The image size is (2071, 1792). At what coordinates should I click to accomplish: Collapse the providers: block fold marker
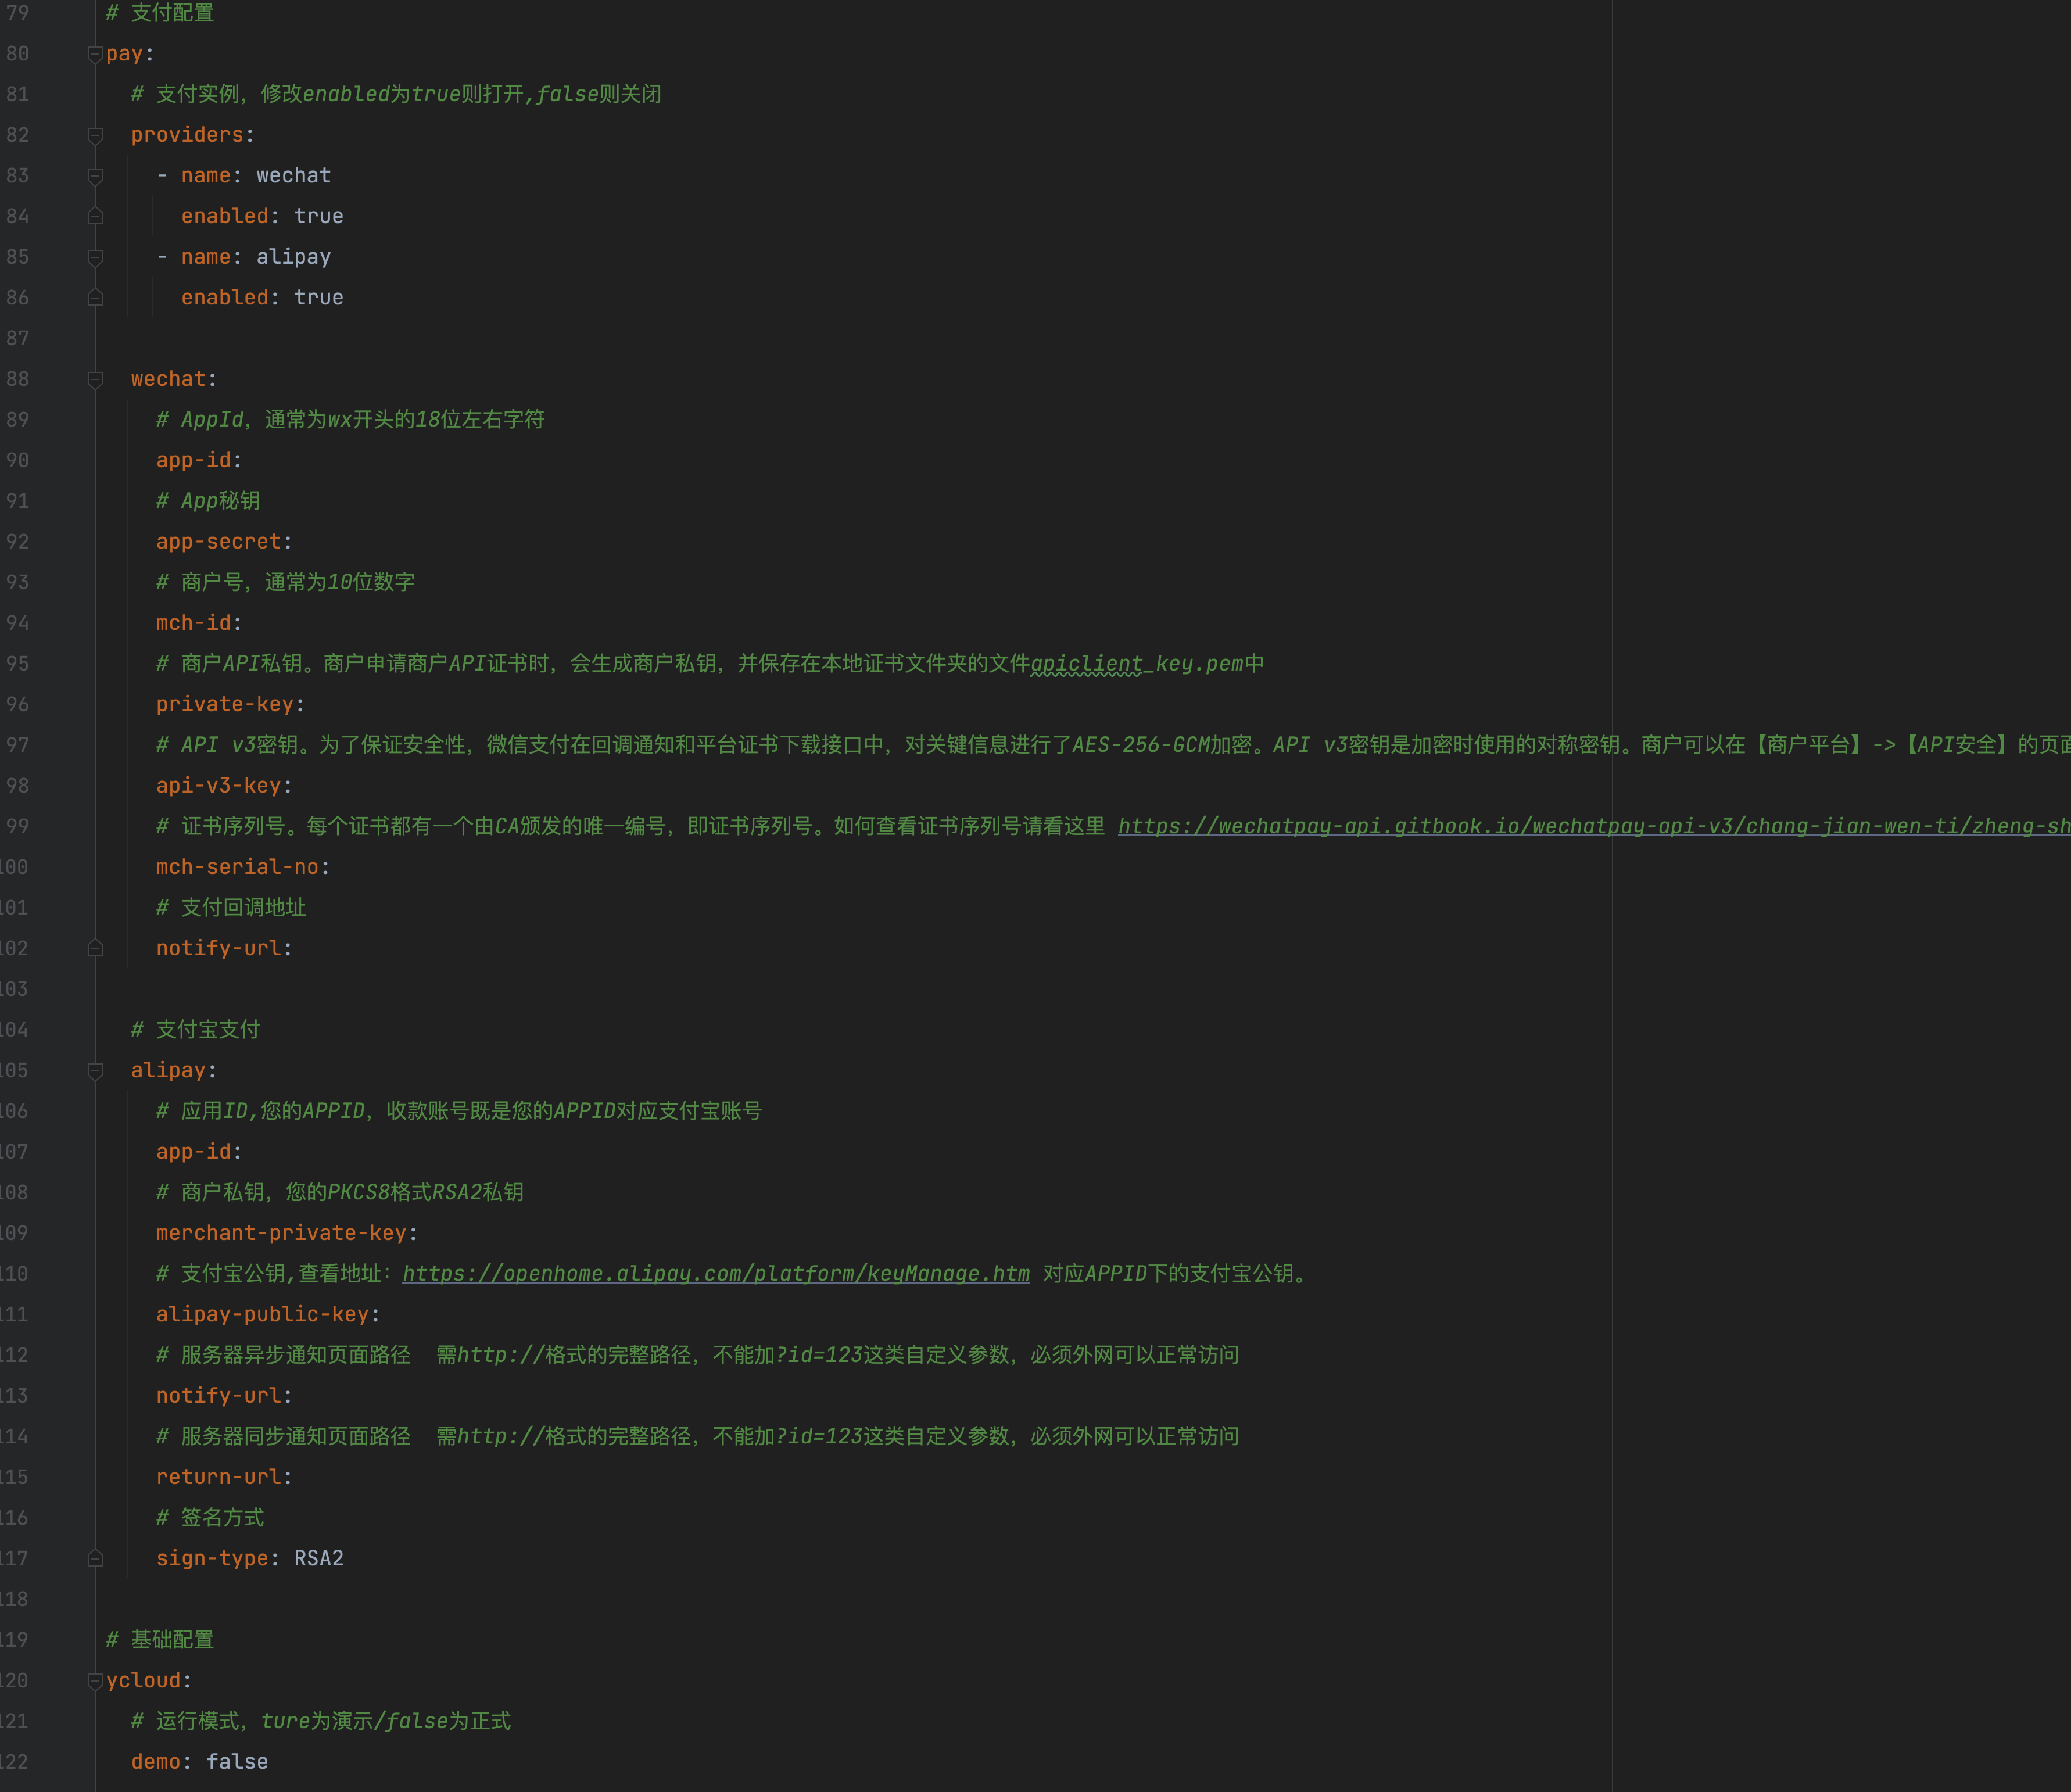[95, 135]
